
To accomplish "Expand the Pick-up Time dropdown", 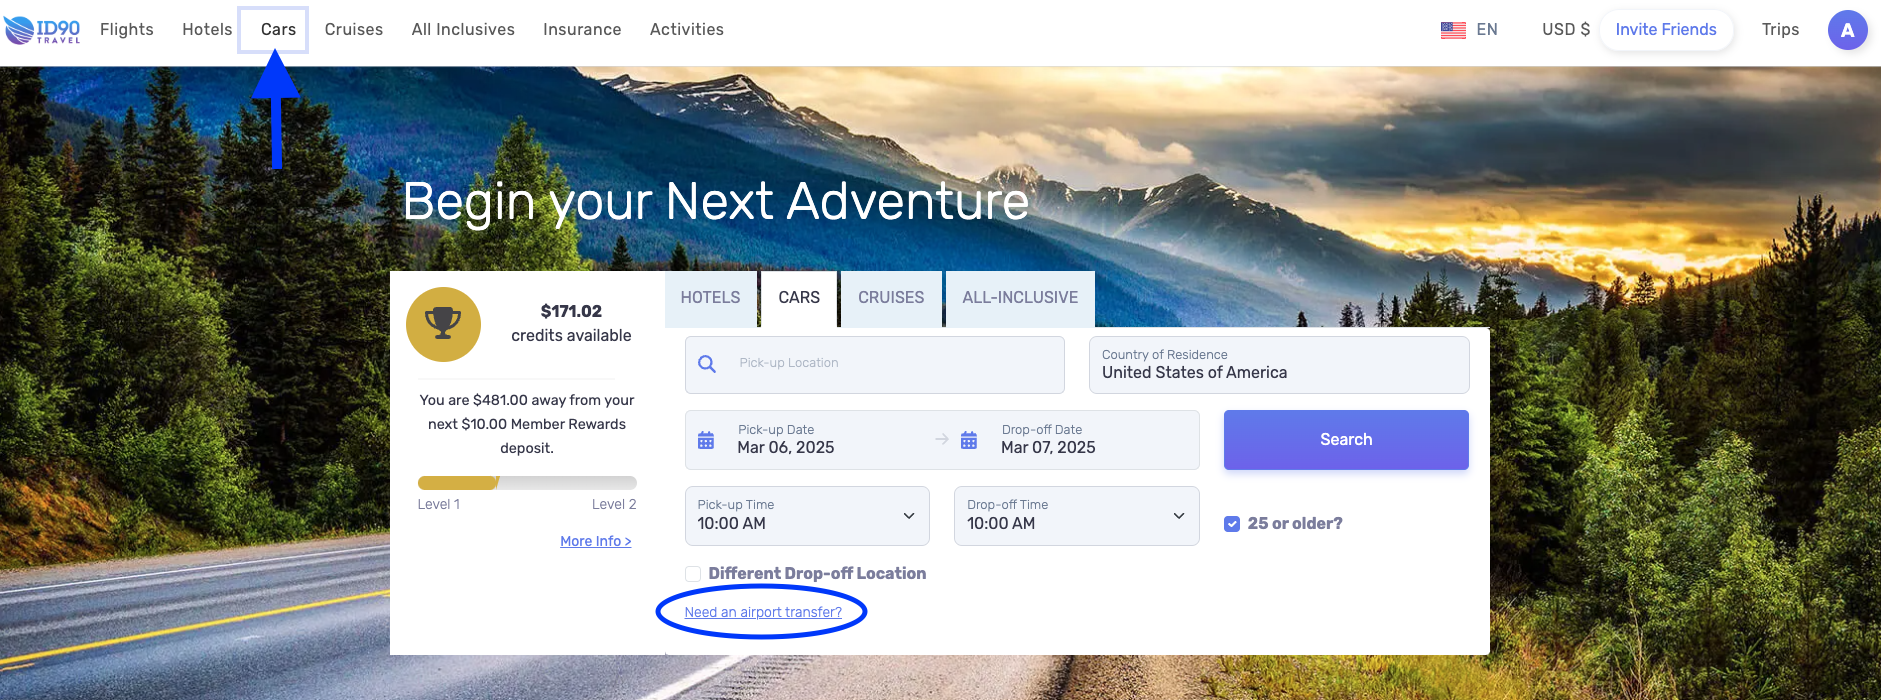I will (x=806, y=516).
